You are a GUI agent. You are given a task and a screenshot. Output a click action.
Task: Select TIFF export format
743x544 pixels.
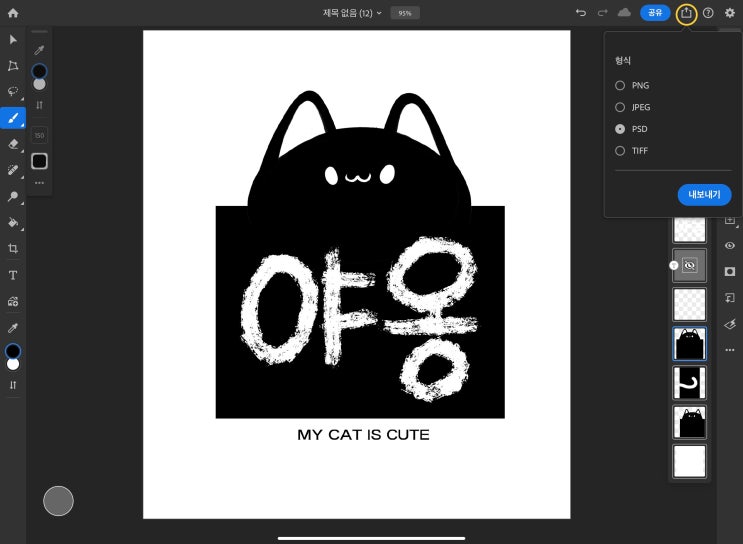coord(632,151)
